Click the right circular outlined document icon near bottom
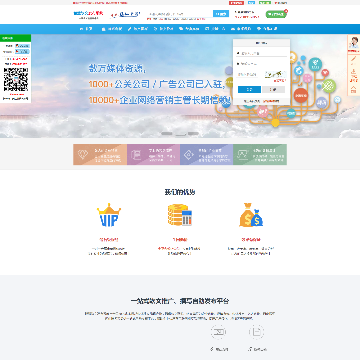This screenshot has height=360, width=360. click(x=256, y=332)
